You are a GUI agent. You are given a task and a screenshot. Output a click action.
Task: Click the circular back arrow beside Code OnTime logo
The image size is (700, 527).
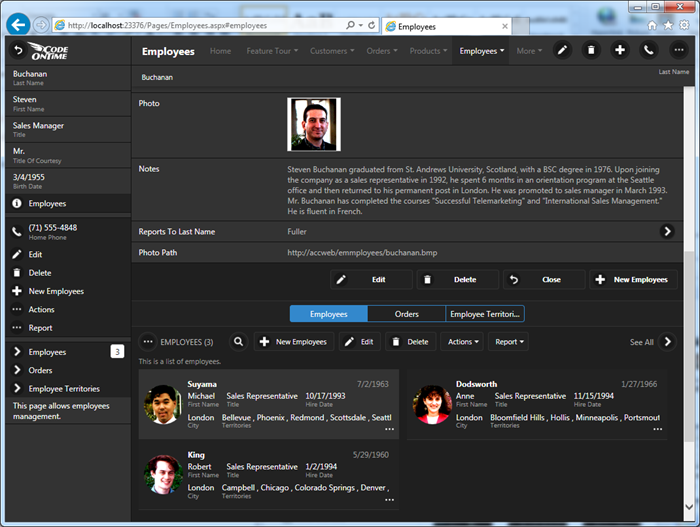tap(17, 50)
